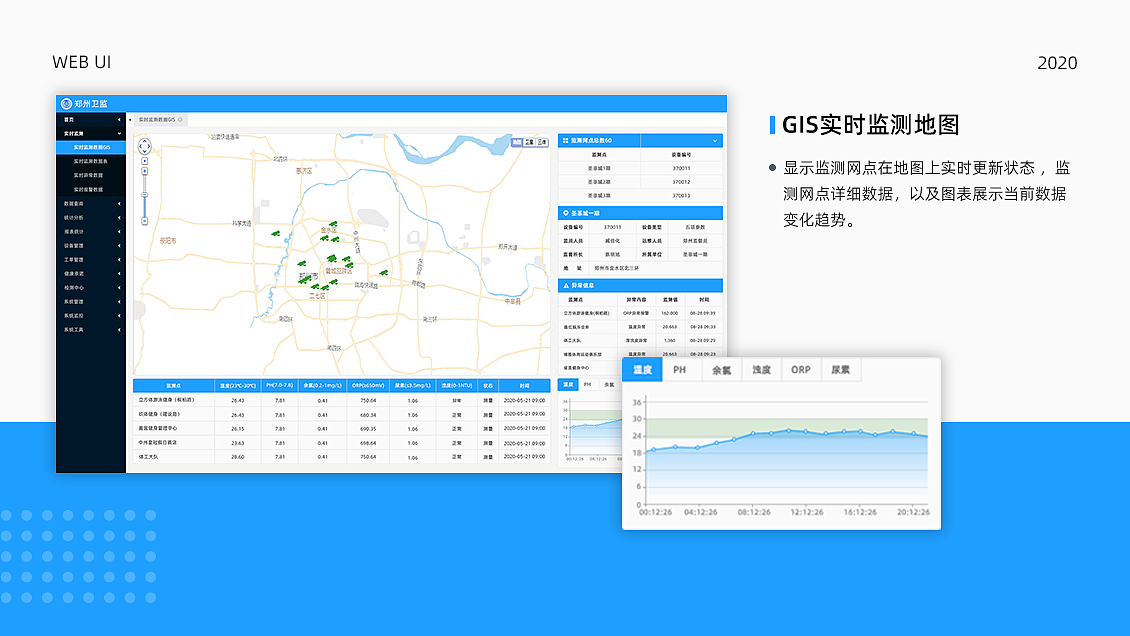The width and height of the screenshot is (1130, 636).
Task: Click the 监测点 header in the bottom data table
Action: click(x=174, y=386)
